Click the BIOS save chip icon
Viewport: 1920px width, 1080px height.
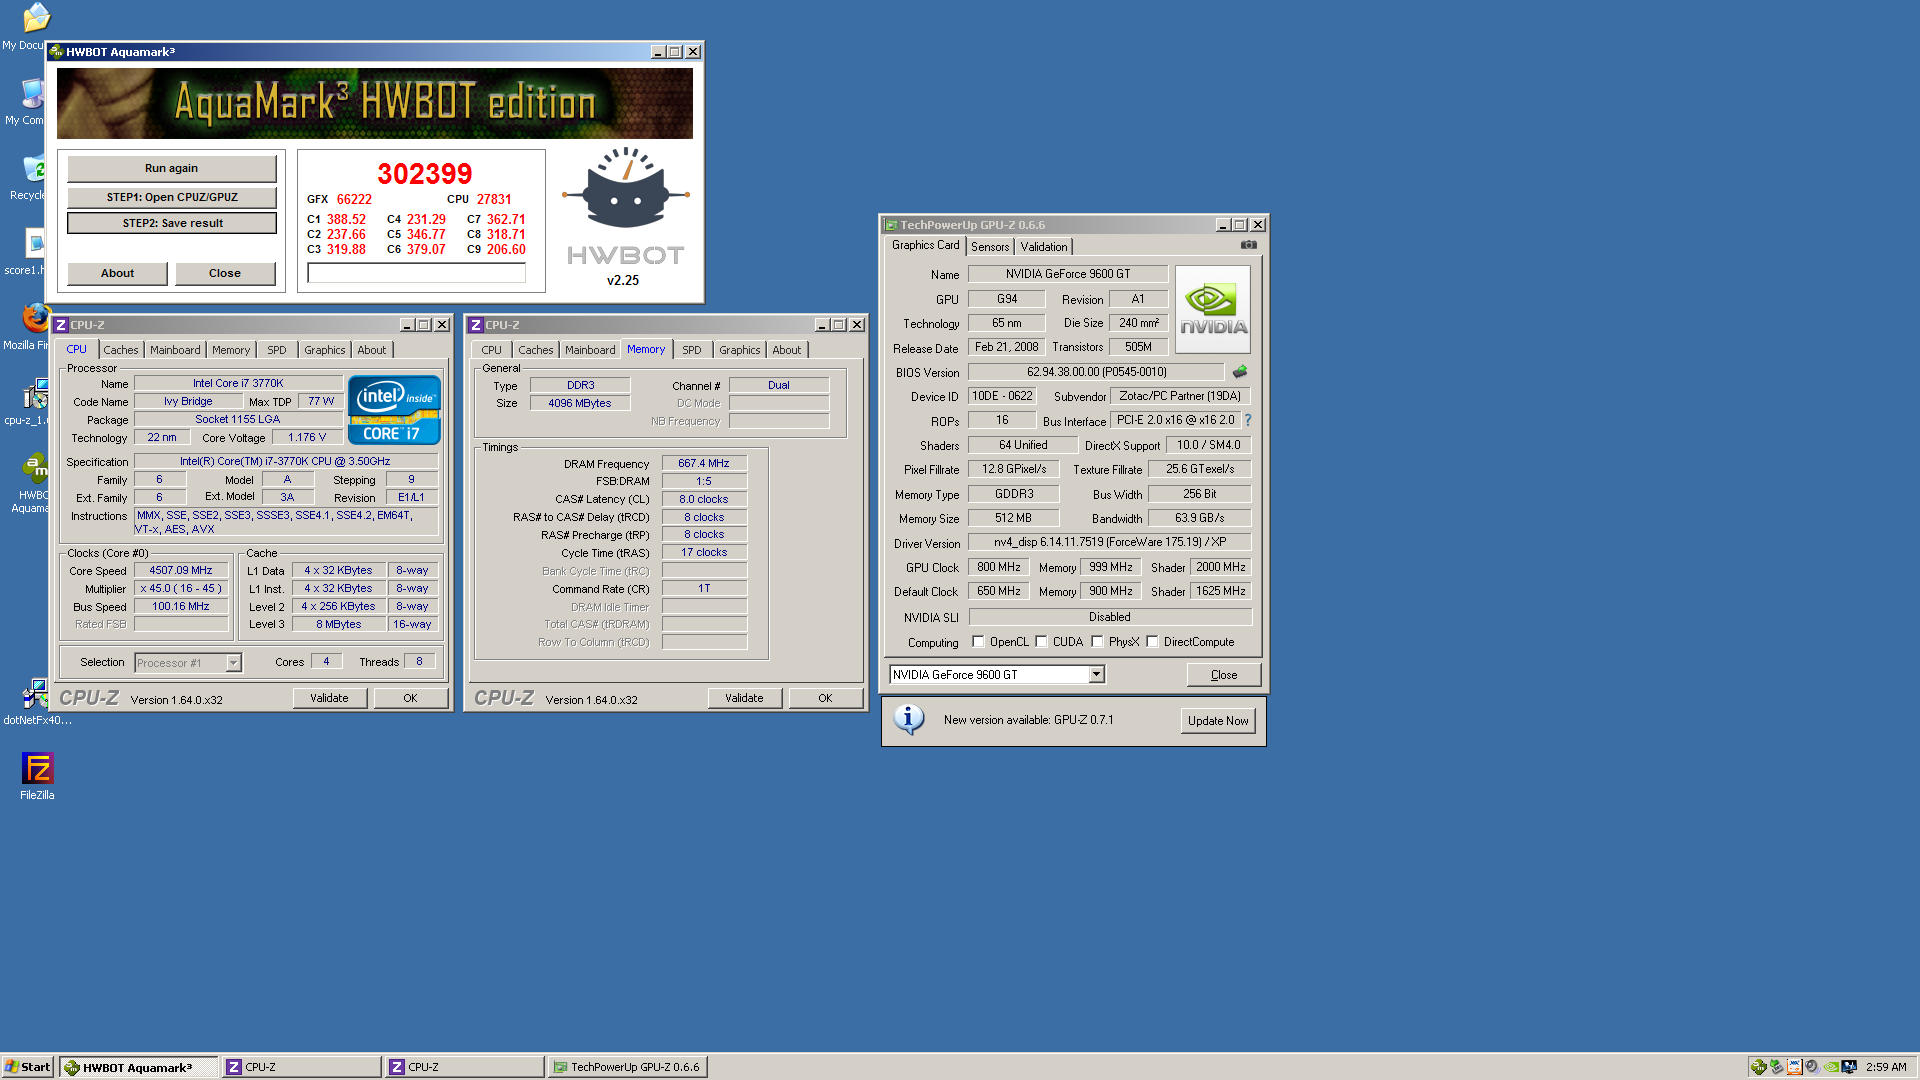(x=1240, y=372)
